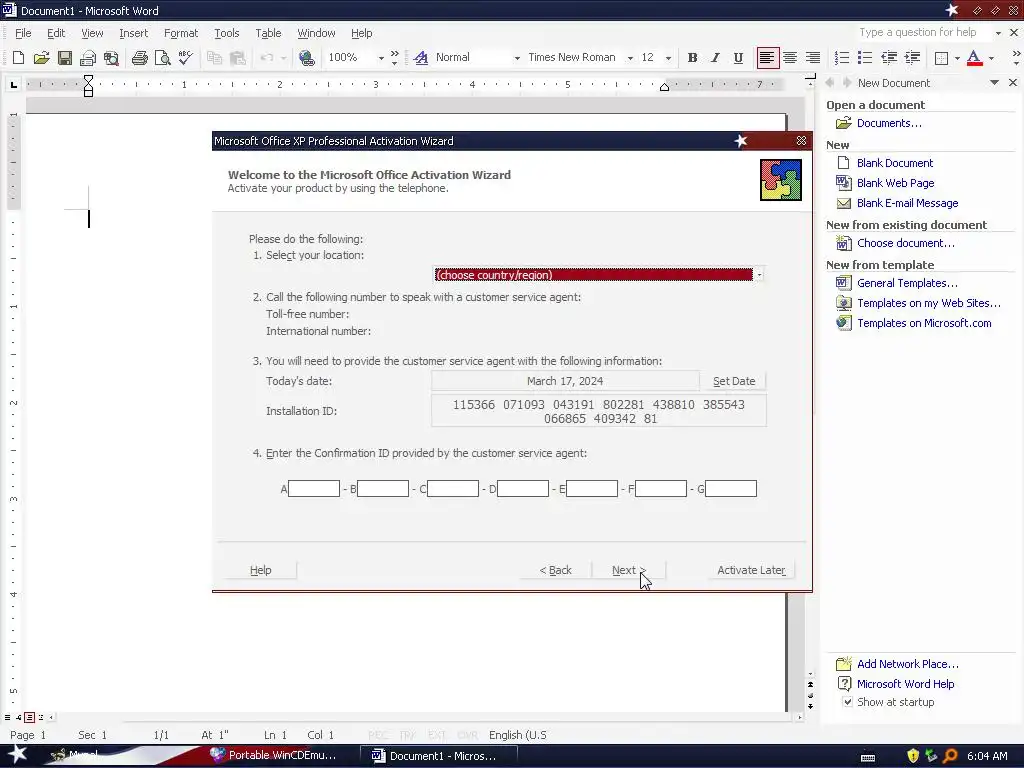This screenshot has height=768, width=1024.
Task: Click the New Blank Document toolbar icon
Action: (x=18, y=58)
